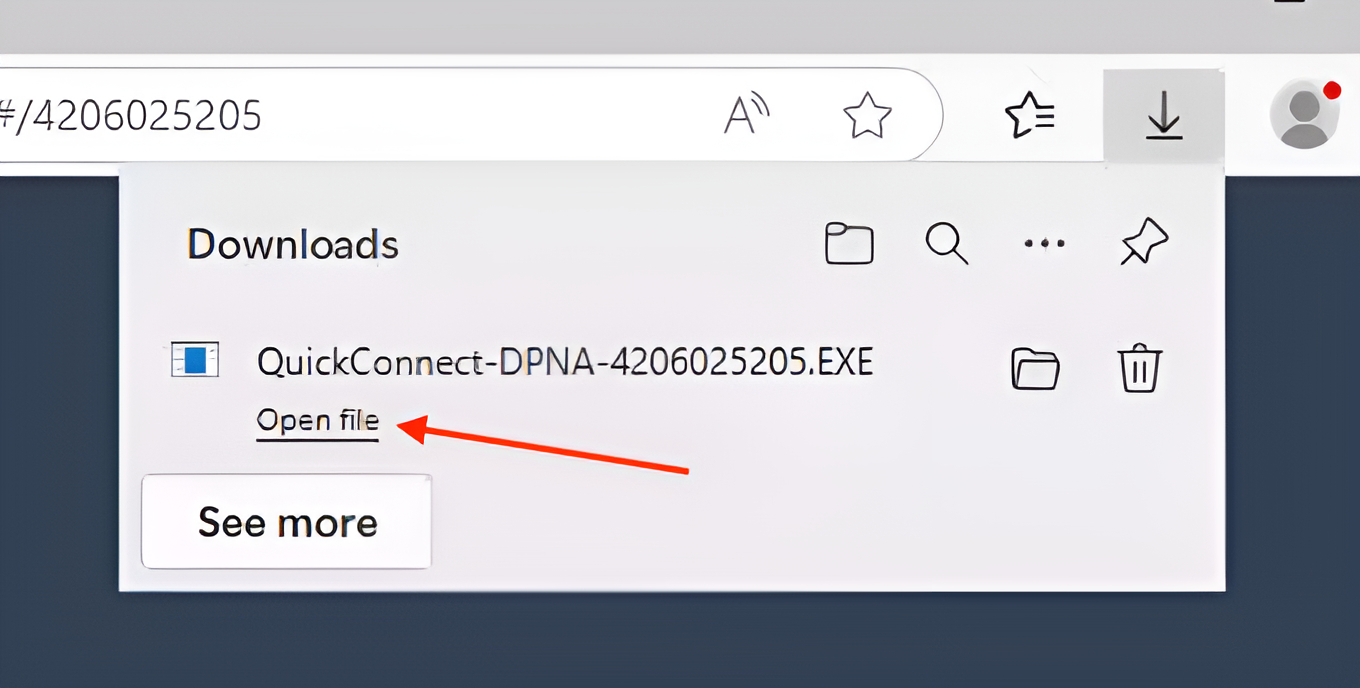Click the profile avatar notification badge

click(x=1334, y=89)
